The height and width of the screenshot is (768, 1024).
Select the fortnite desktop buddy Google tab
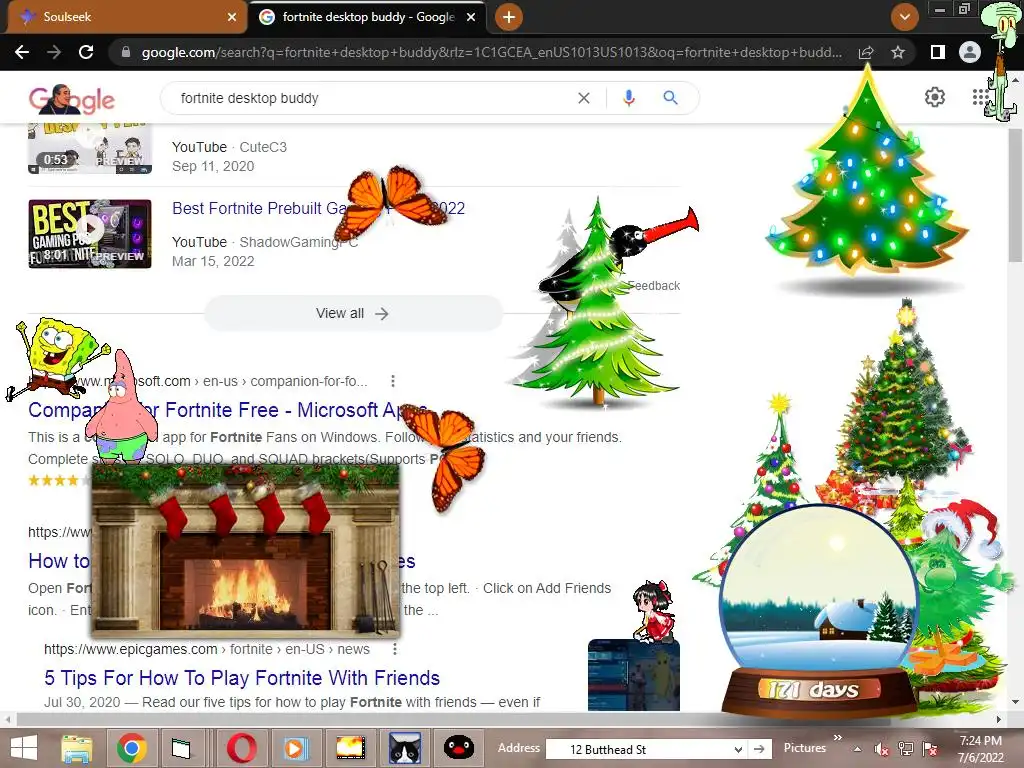coord(368,17)
